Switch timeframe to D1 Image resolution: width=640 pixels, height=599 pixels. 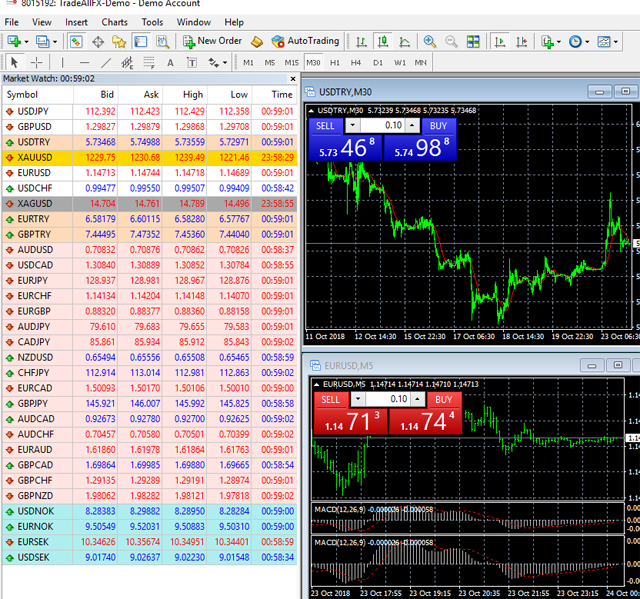pos(378,63)
